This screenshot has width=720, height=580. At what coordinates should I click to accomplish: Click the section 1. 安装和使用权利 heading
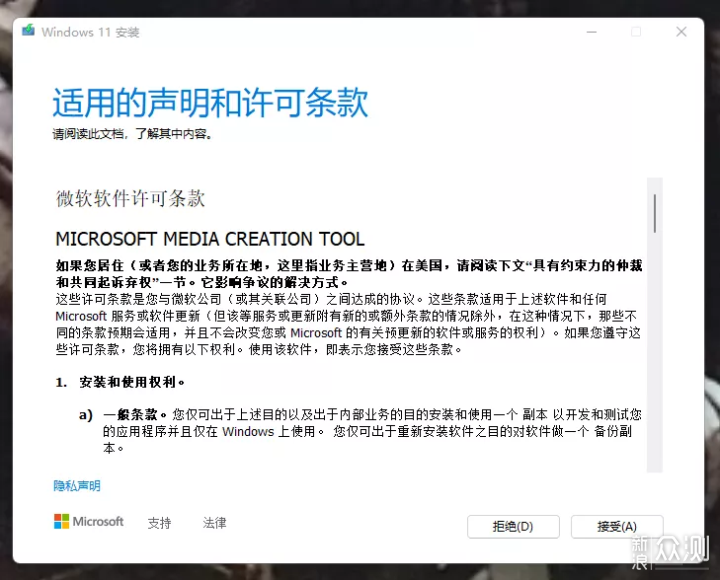tap(120, 382)
